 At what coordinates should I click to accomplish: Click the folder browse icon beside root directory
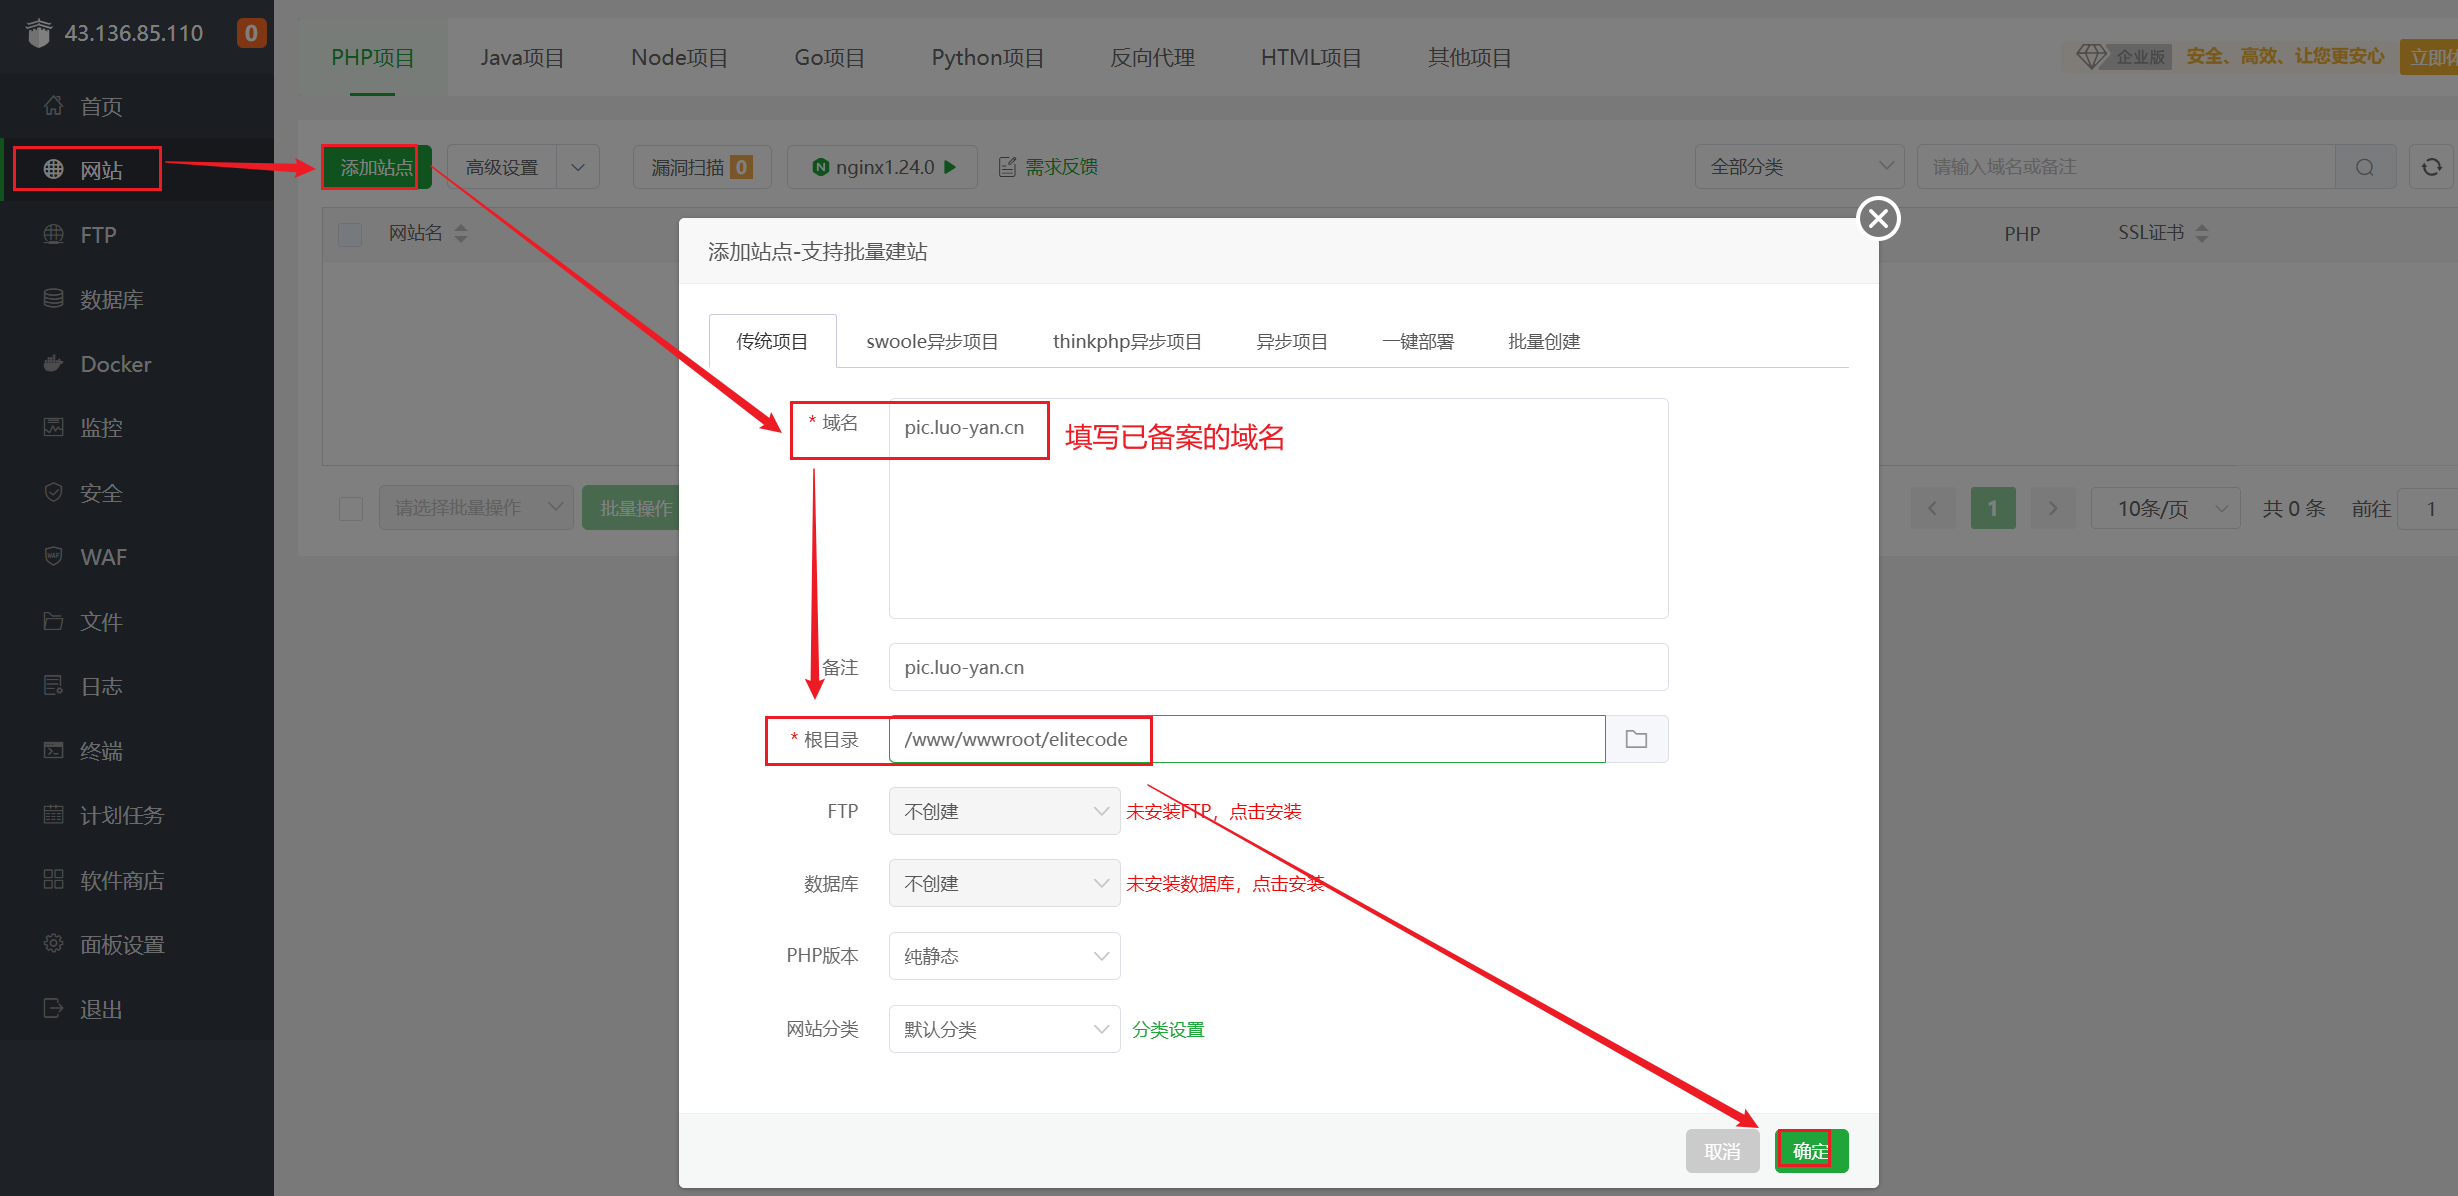point(1636,739)
